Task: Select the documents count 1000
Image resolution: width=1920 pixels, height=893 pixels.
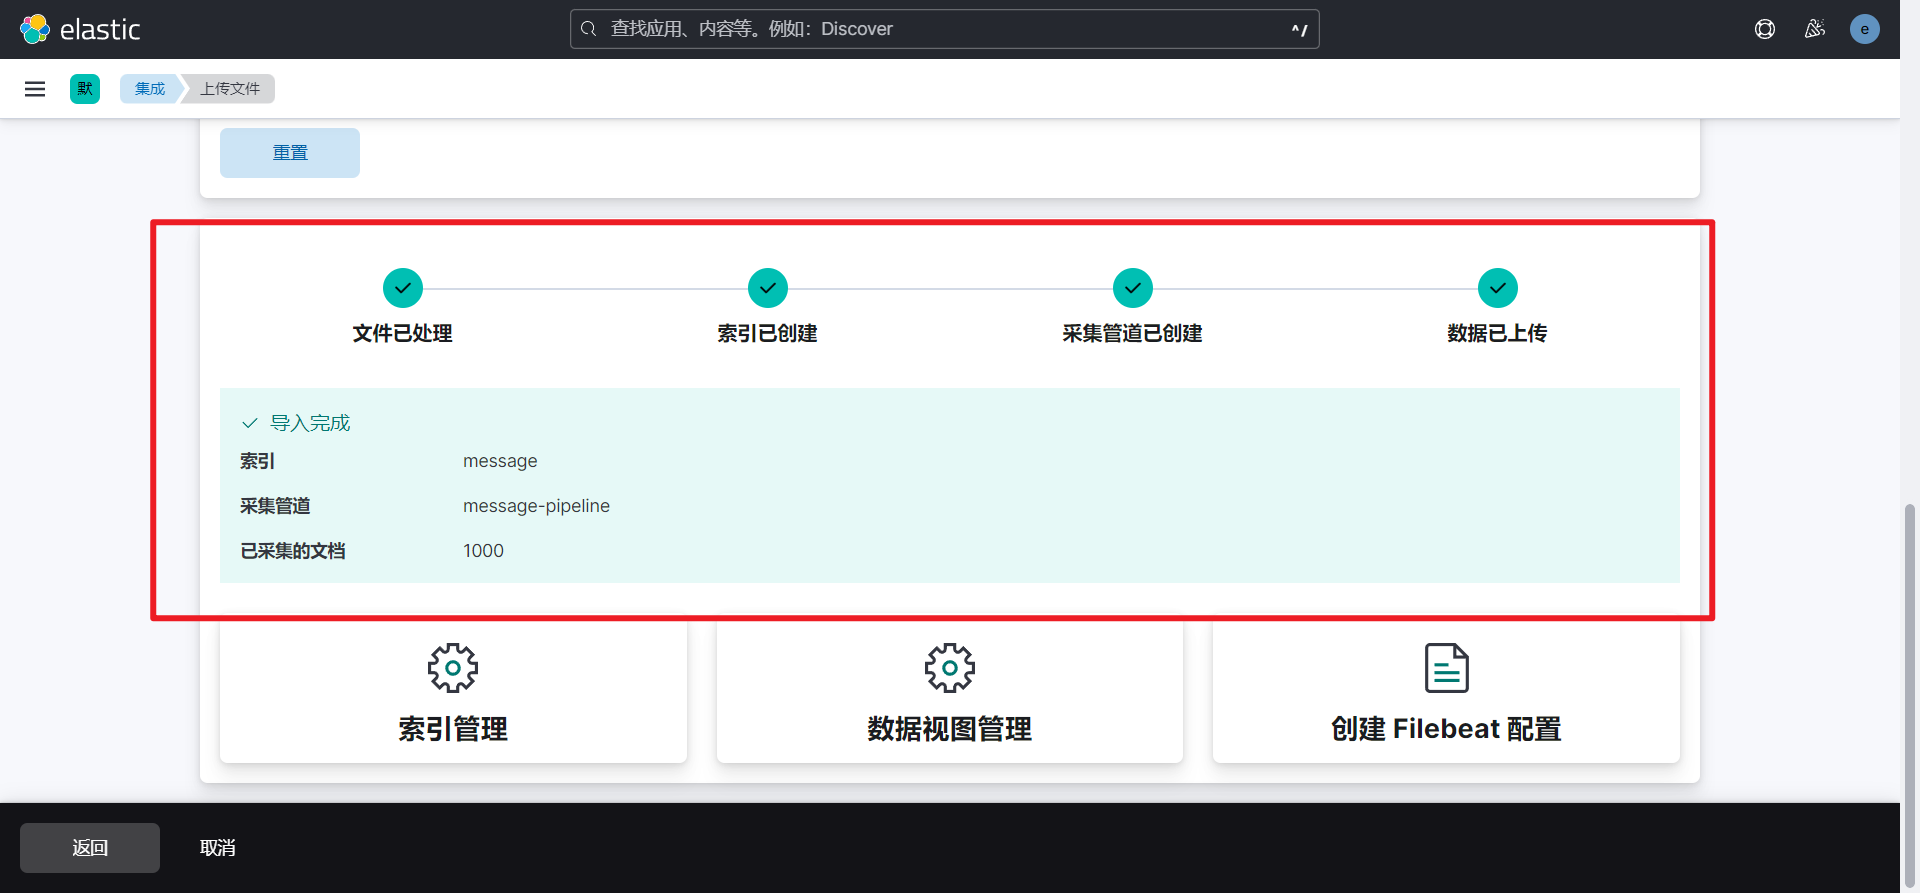Action: [x=483, y=551]
